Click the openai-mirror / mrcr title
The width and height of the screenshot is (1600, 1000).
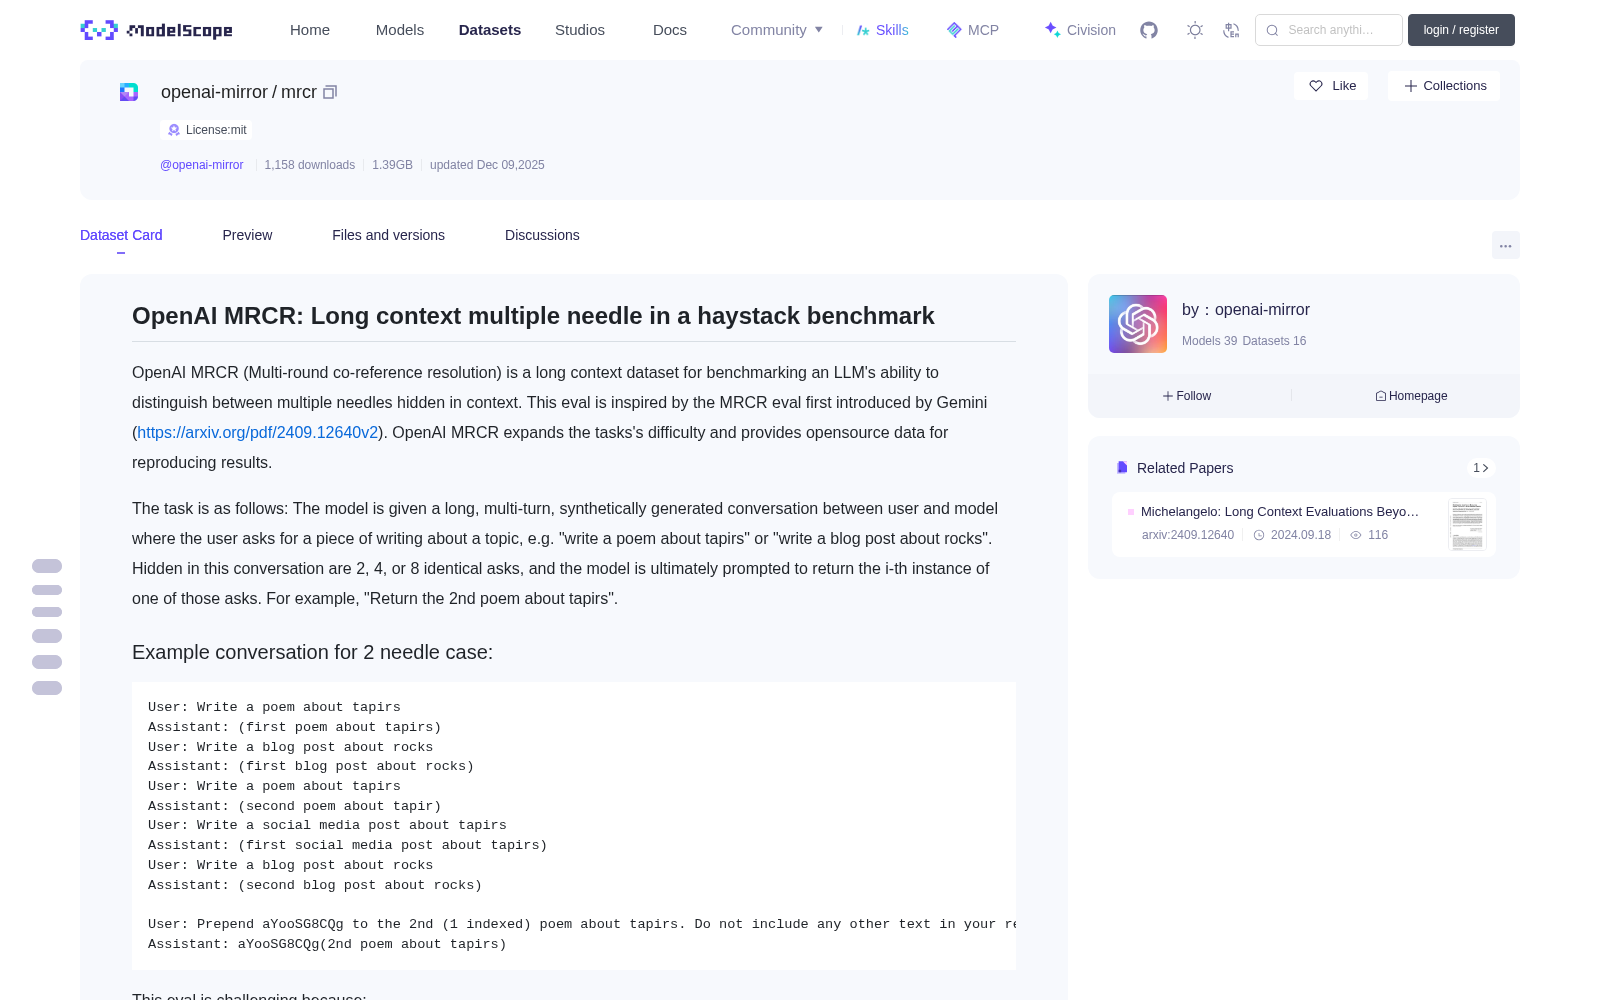(239, 92)
